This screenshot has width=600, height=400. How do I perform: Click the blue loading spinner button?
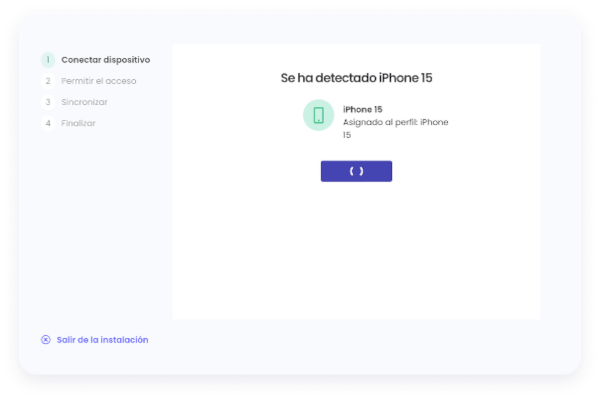[x=356, y=171]
